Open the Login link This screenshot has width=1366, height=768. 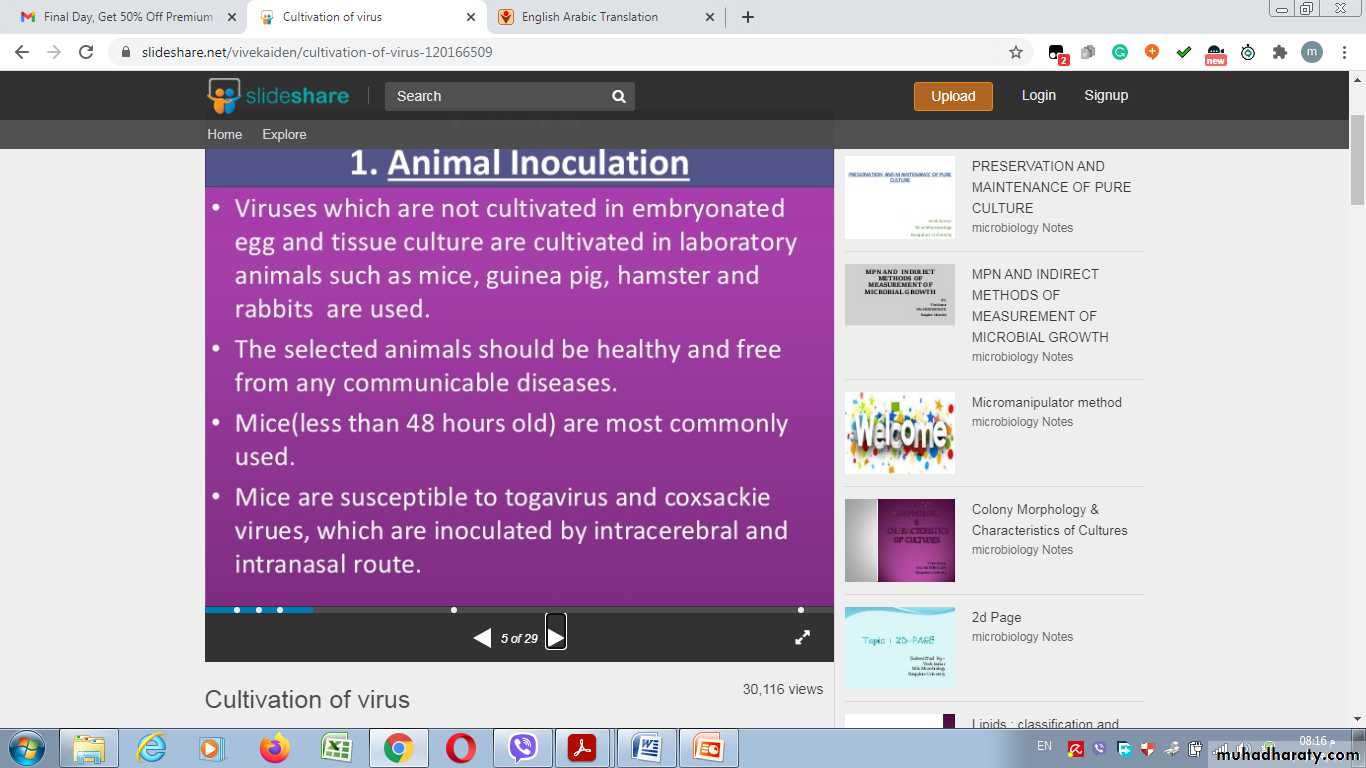coord(1038,95)
